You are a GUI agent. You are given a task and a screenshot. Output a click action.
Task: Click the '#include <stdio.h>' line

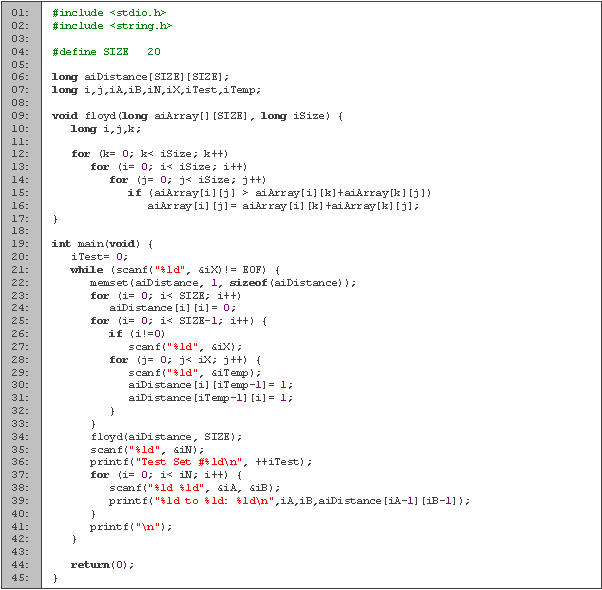[x=109, y=13]
